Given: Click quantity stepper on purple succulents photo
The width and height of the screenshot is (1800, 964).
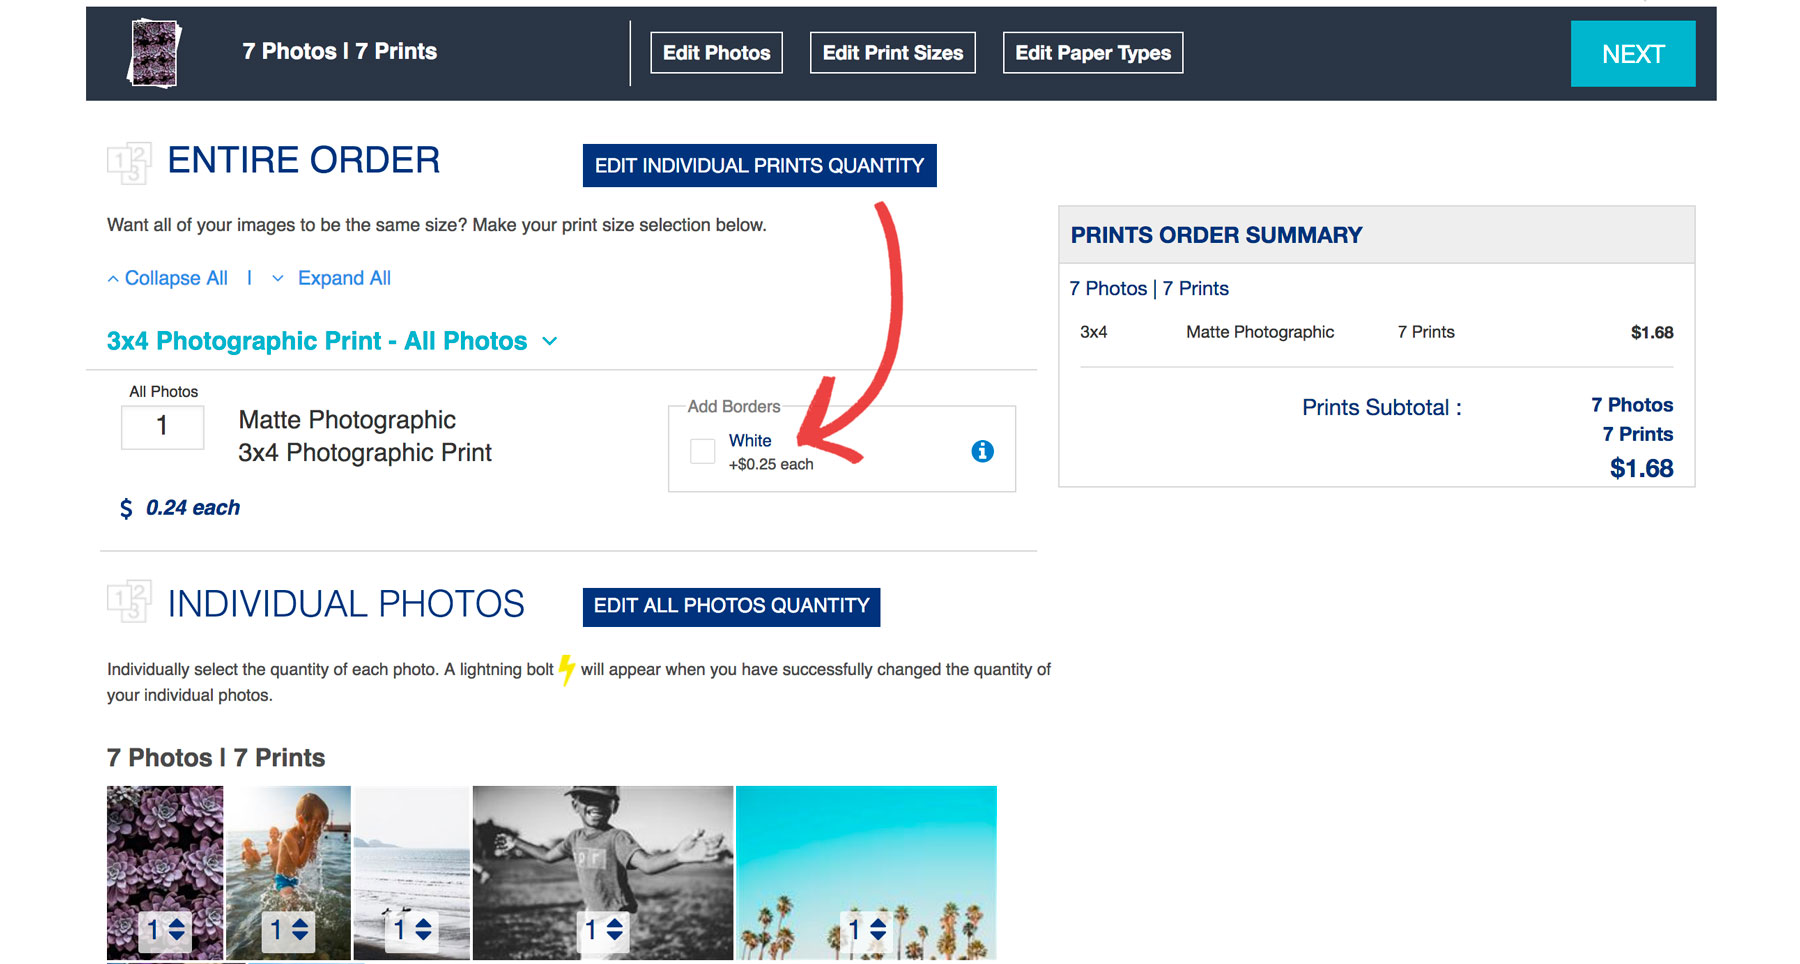Looking at the screenshot, I should coord(177,930).
